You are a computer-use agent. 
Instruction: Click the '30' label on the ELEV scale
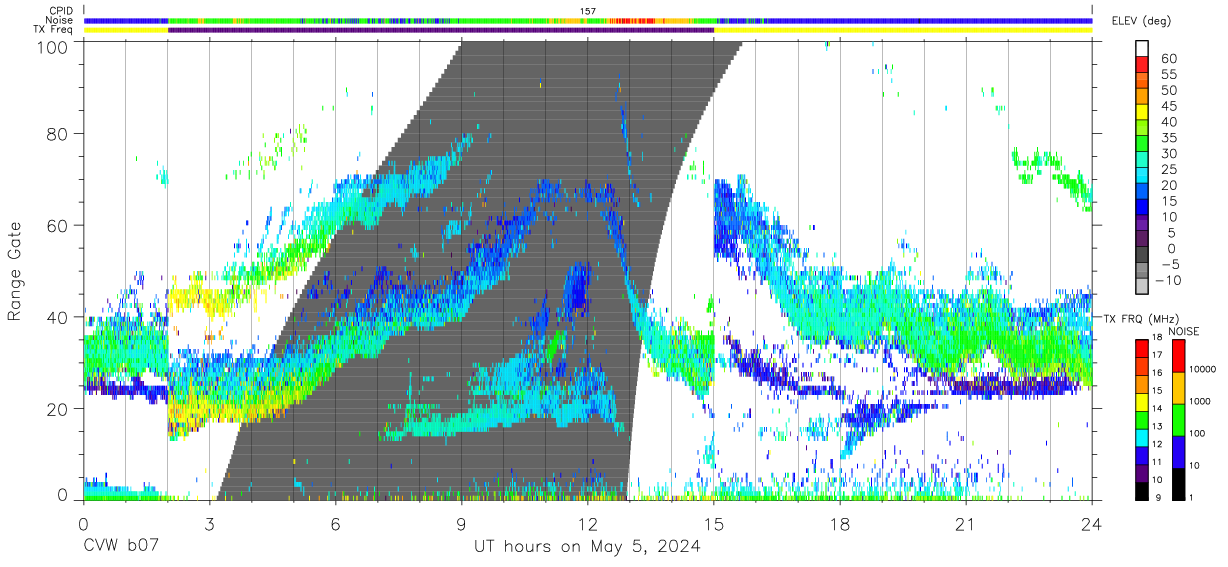pos(1168,153)
